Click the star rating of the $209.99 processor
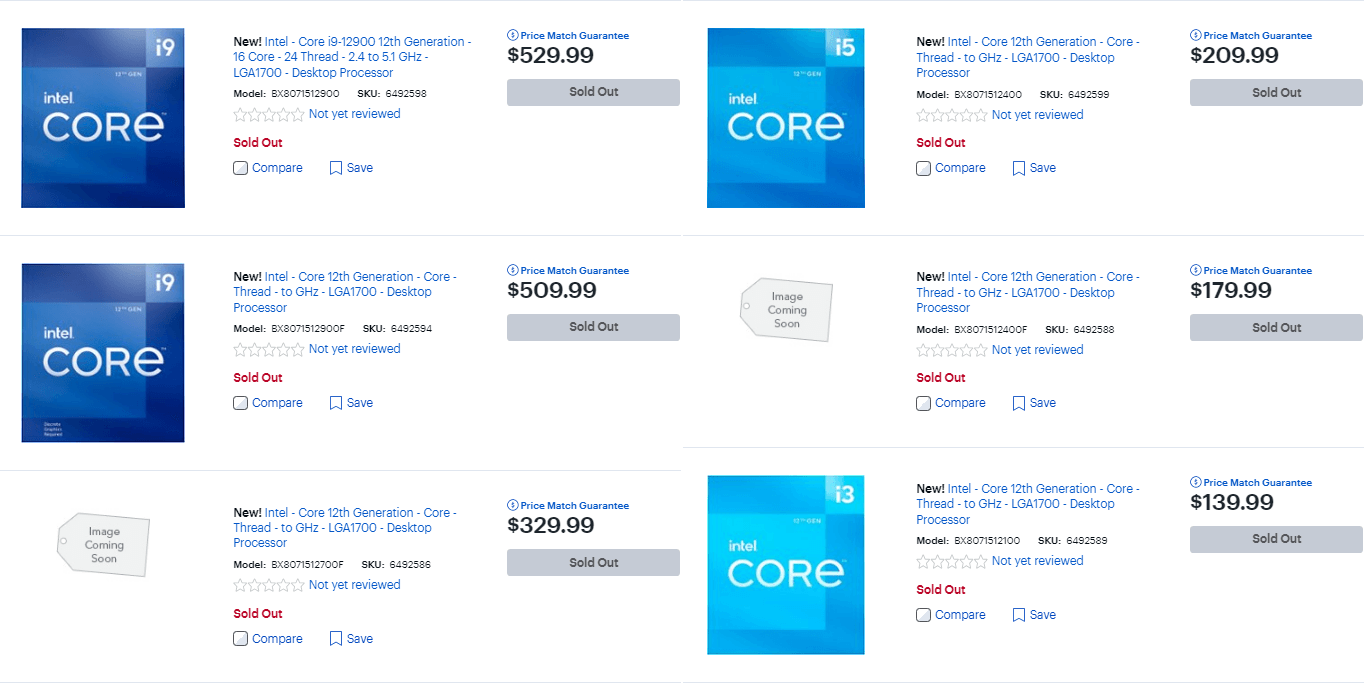Screen dimensions: 1364x683 [952, 115]
